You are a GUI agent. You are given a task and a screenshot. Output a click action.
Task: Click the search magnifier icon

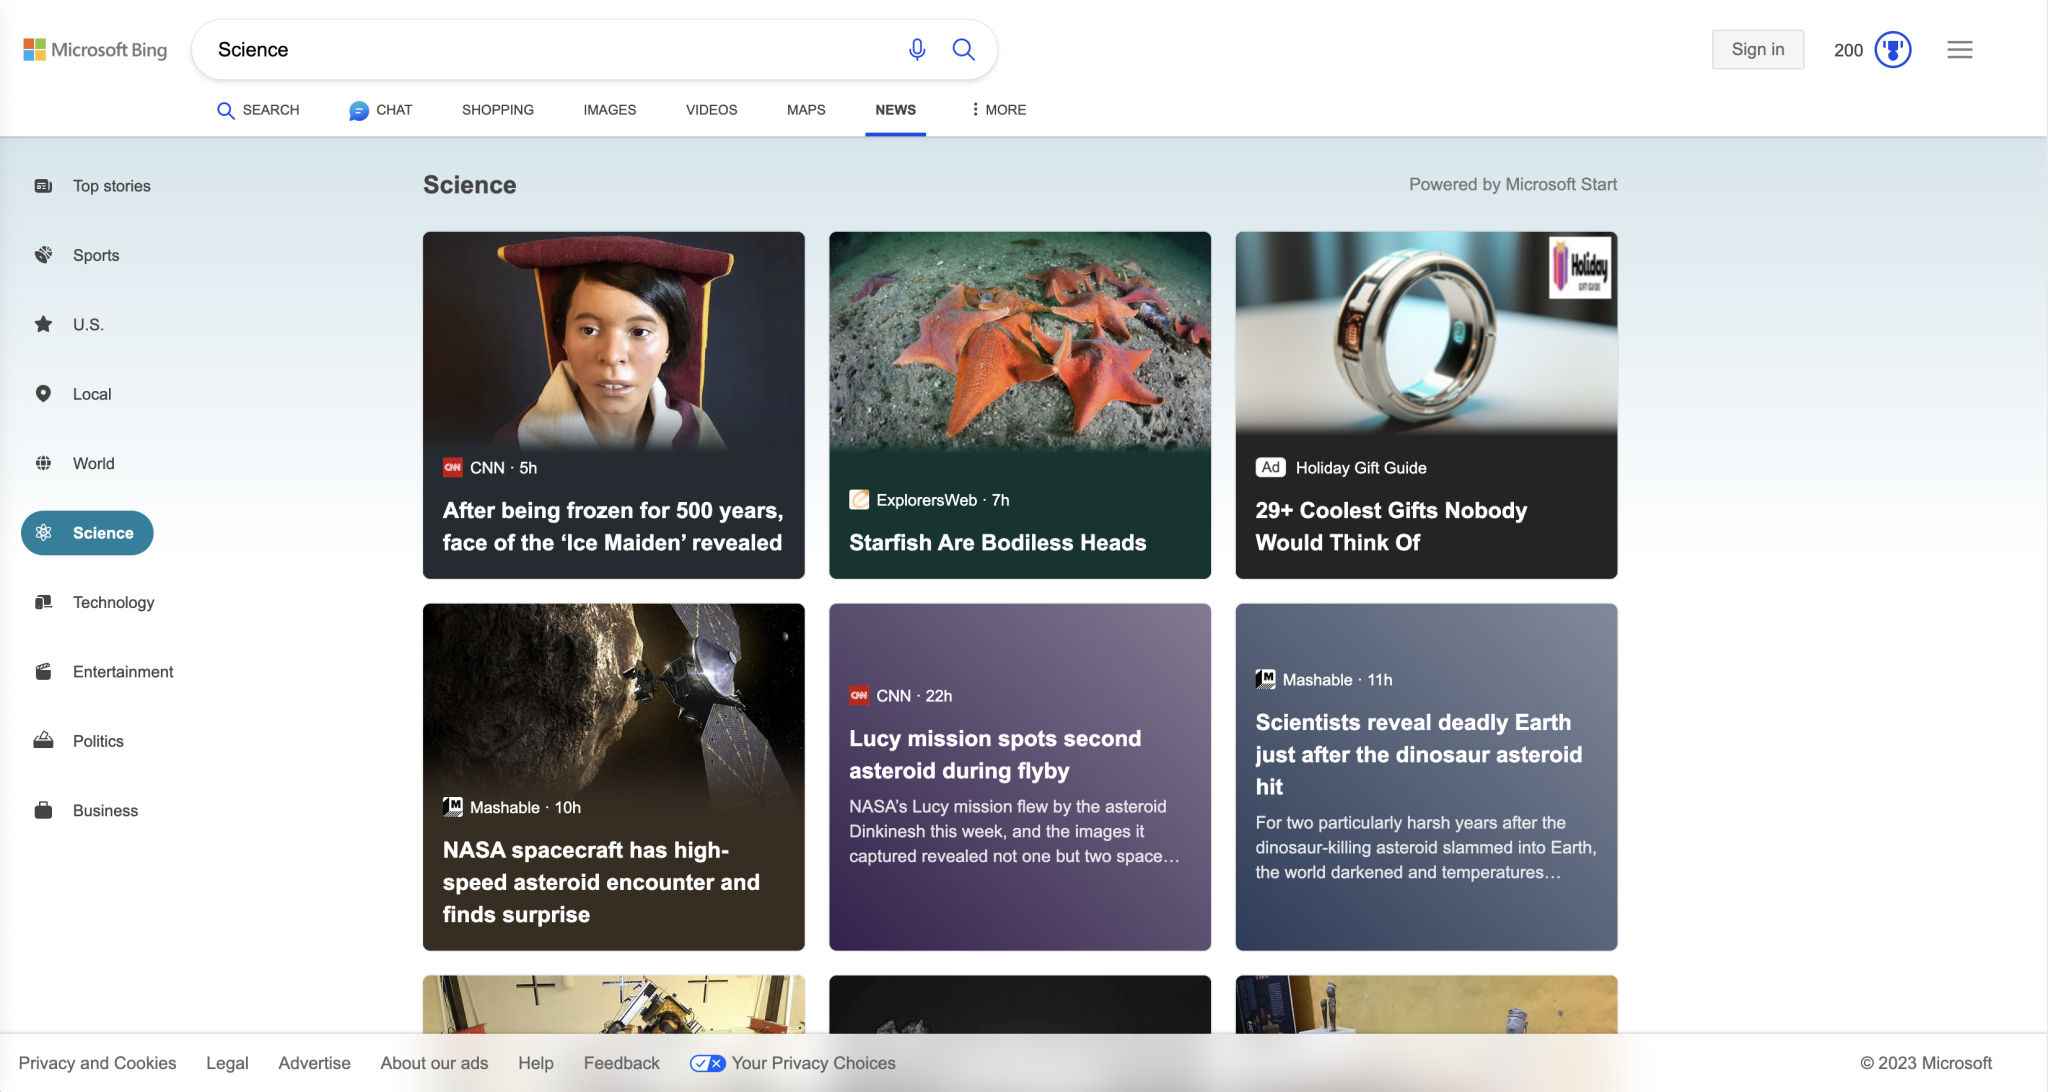pos(963,49)
